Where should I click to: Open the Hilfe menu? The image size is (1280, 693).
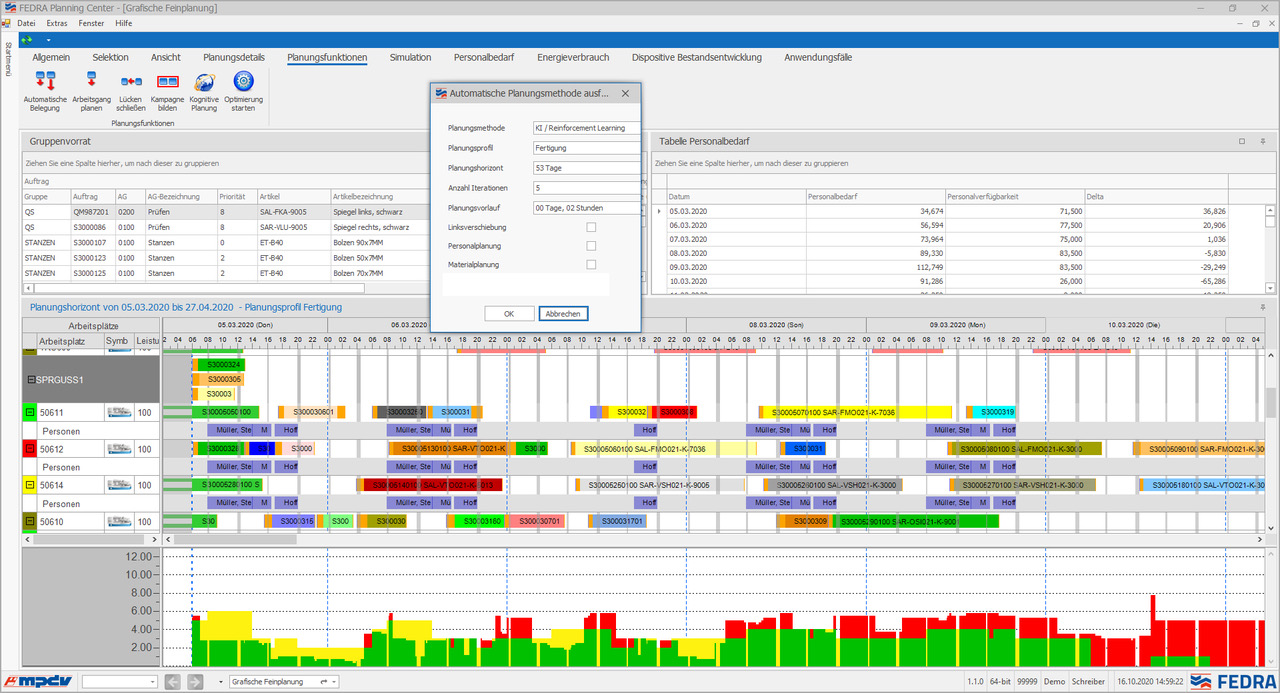tap(123, 23)
